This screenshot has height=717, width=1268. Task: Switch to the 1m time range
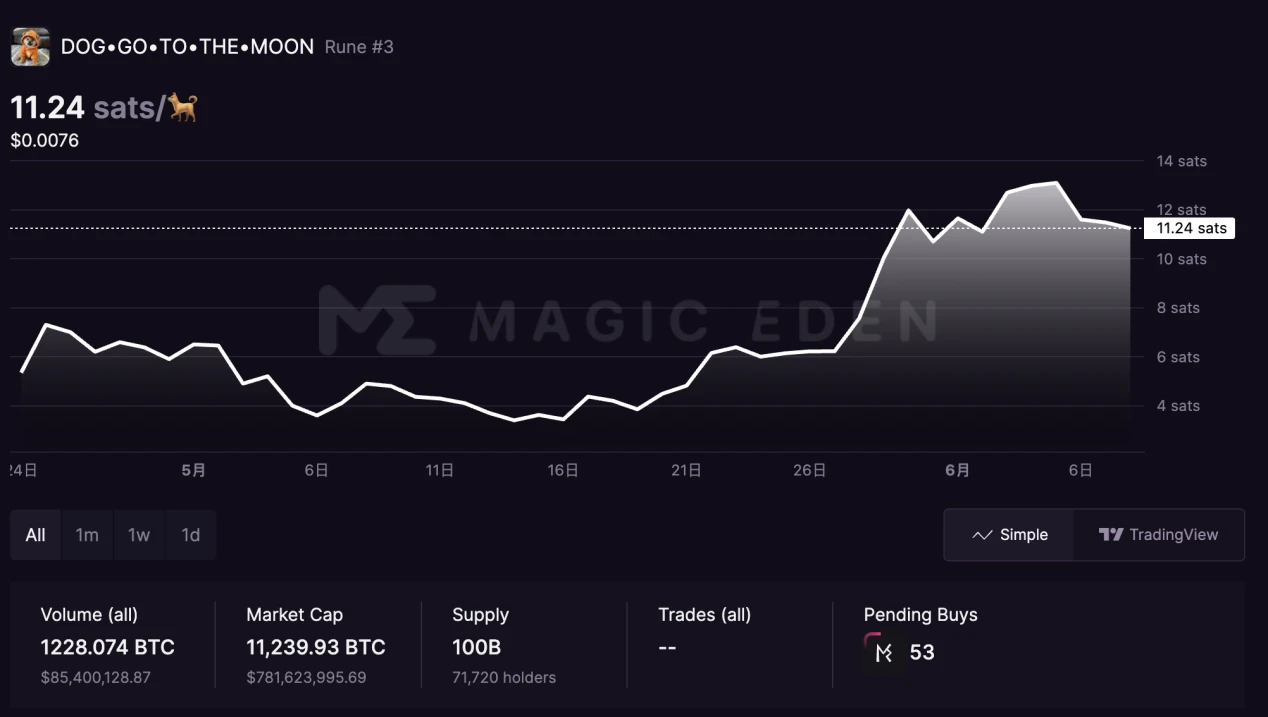pos(87,535)
